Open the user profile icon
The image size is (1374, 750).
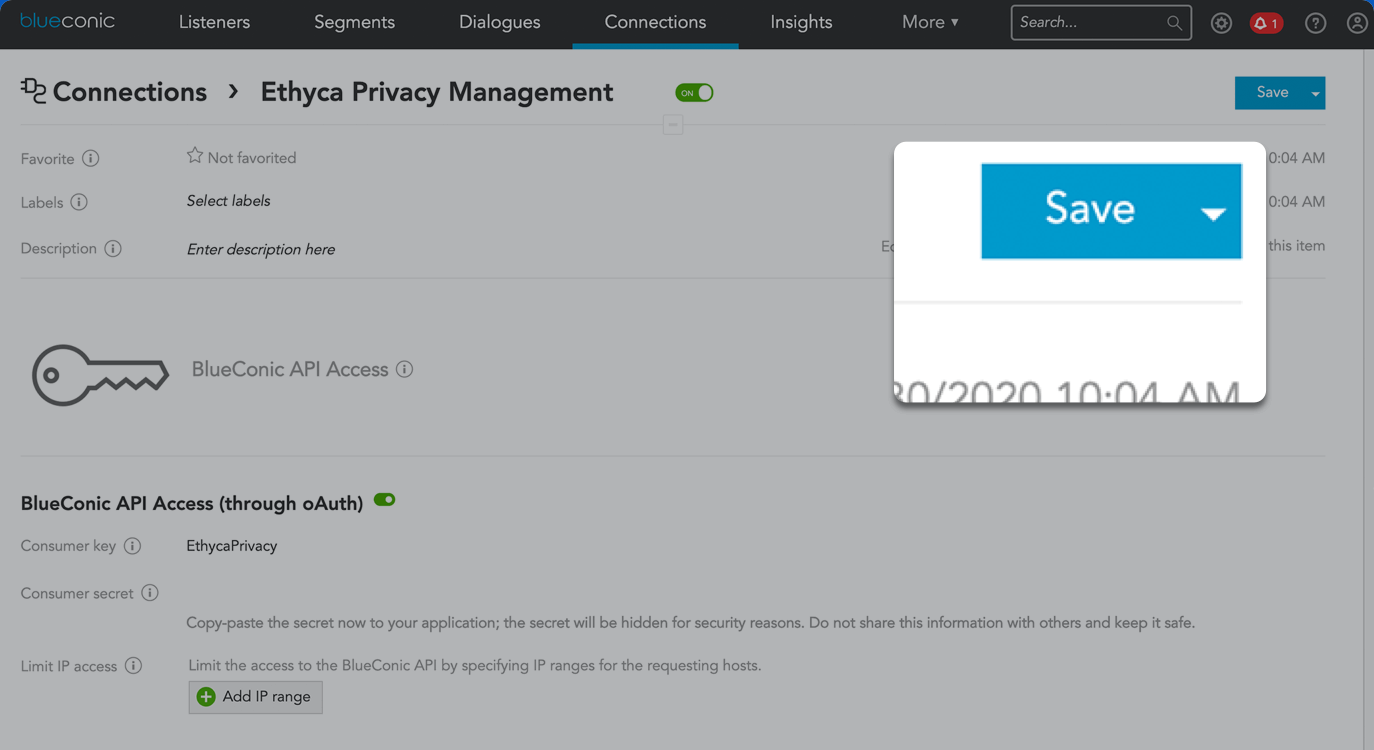tap(1356, 23)
